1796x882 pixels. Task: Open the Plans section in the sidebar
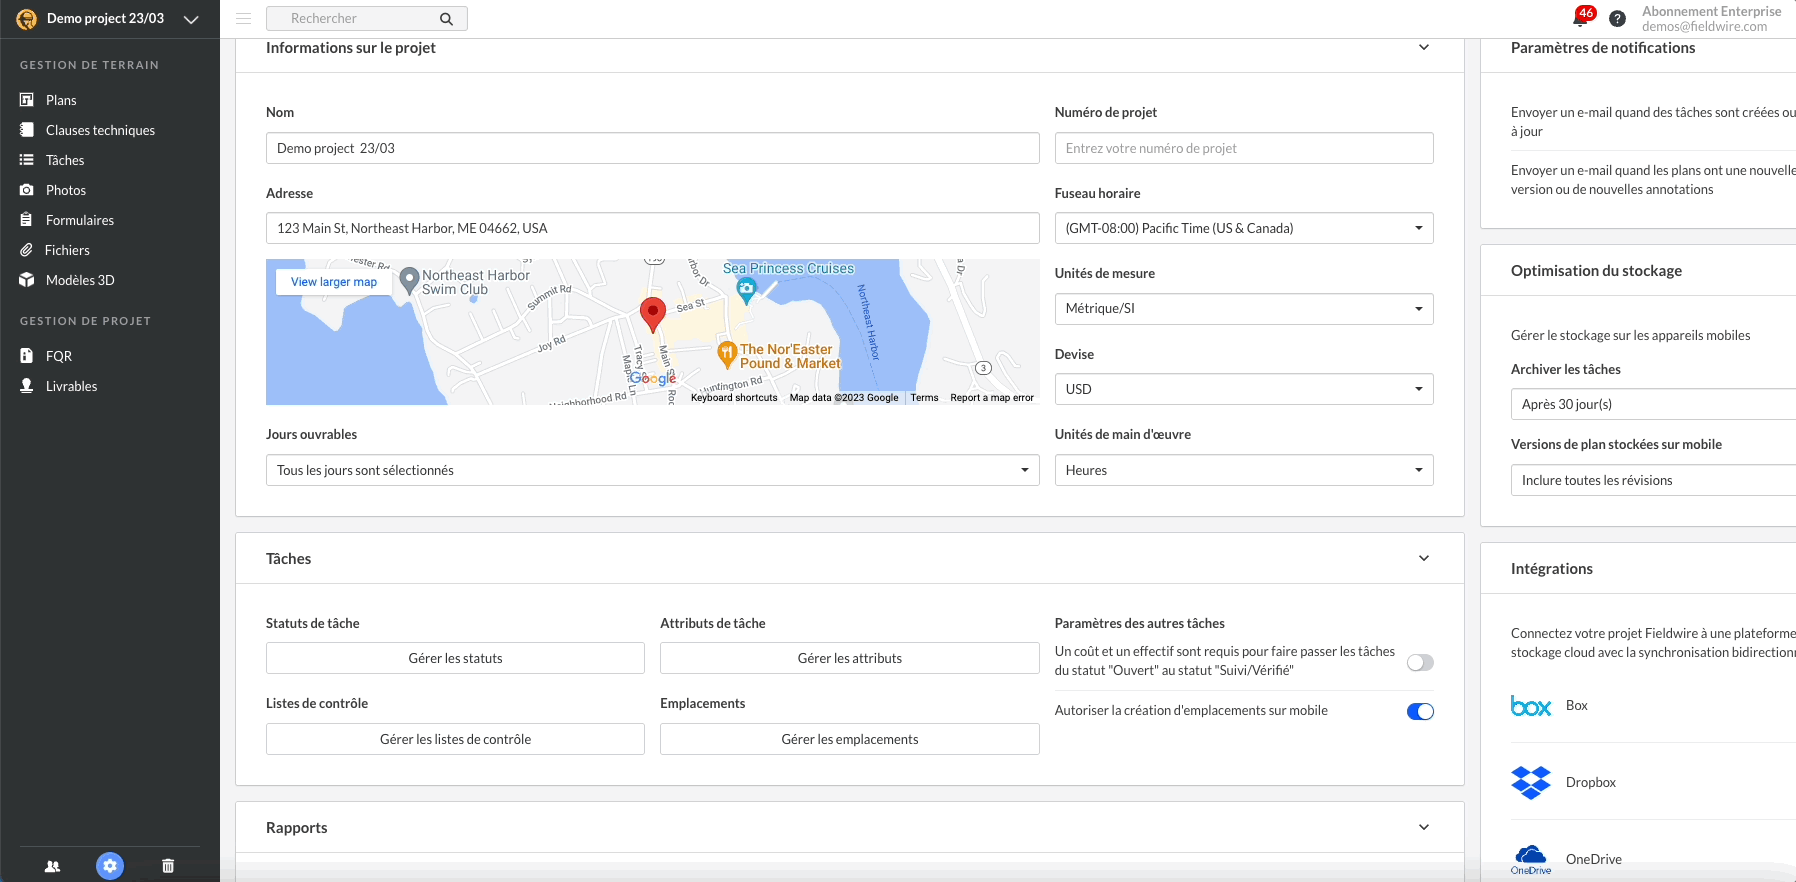60,100
